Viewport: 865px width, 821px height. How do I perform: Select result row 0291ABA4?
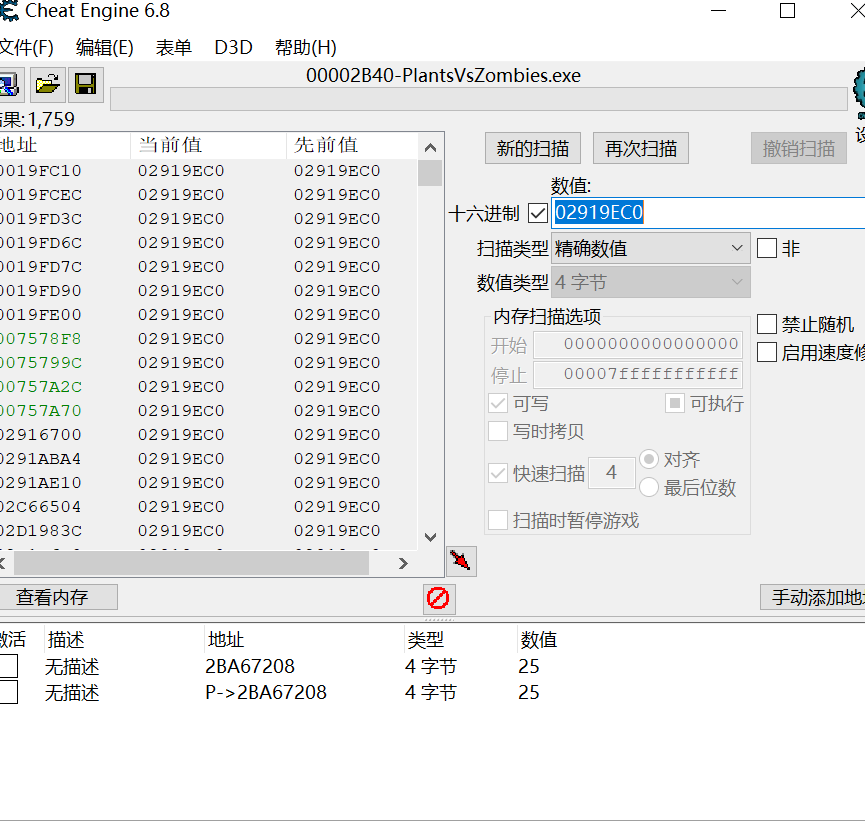pyautogui.click(x=209, y=459)
